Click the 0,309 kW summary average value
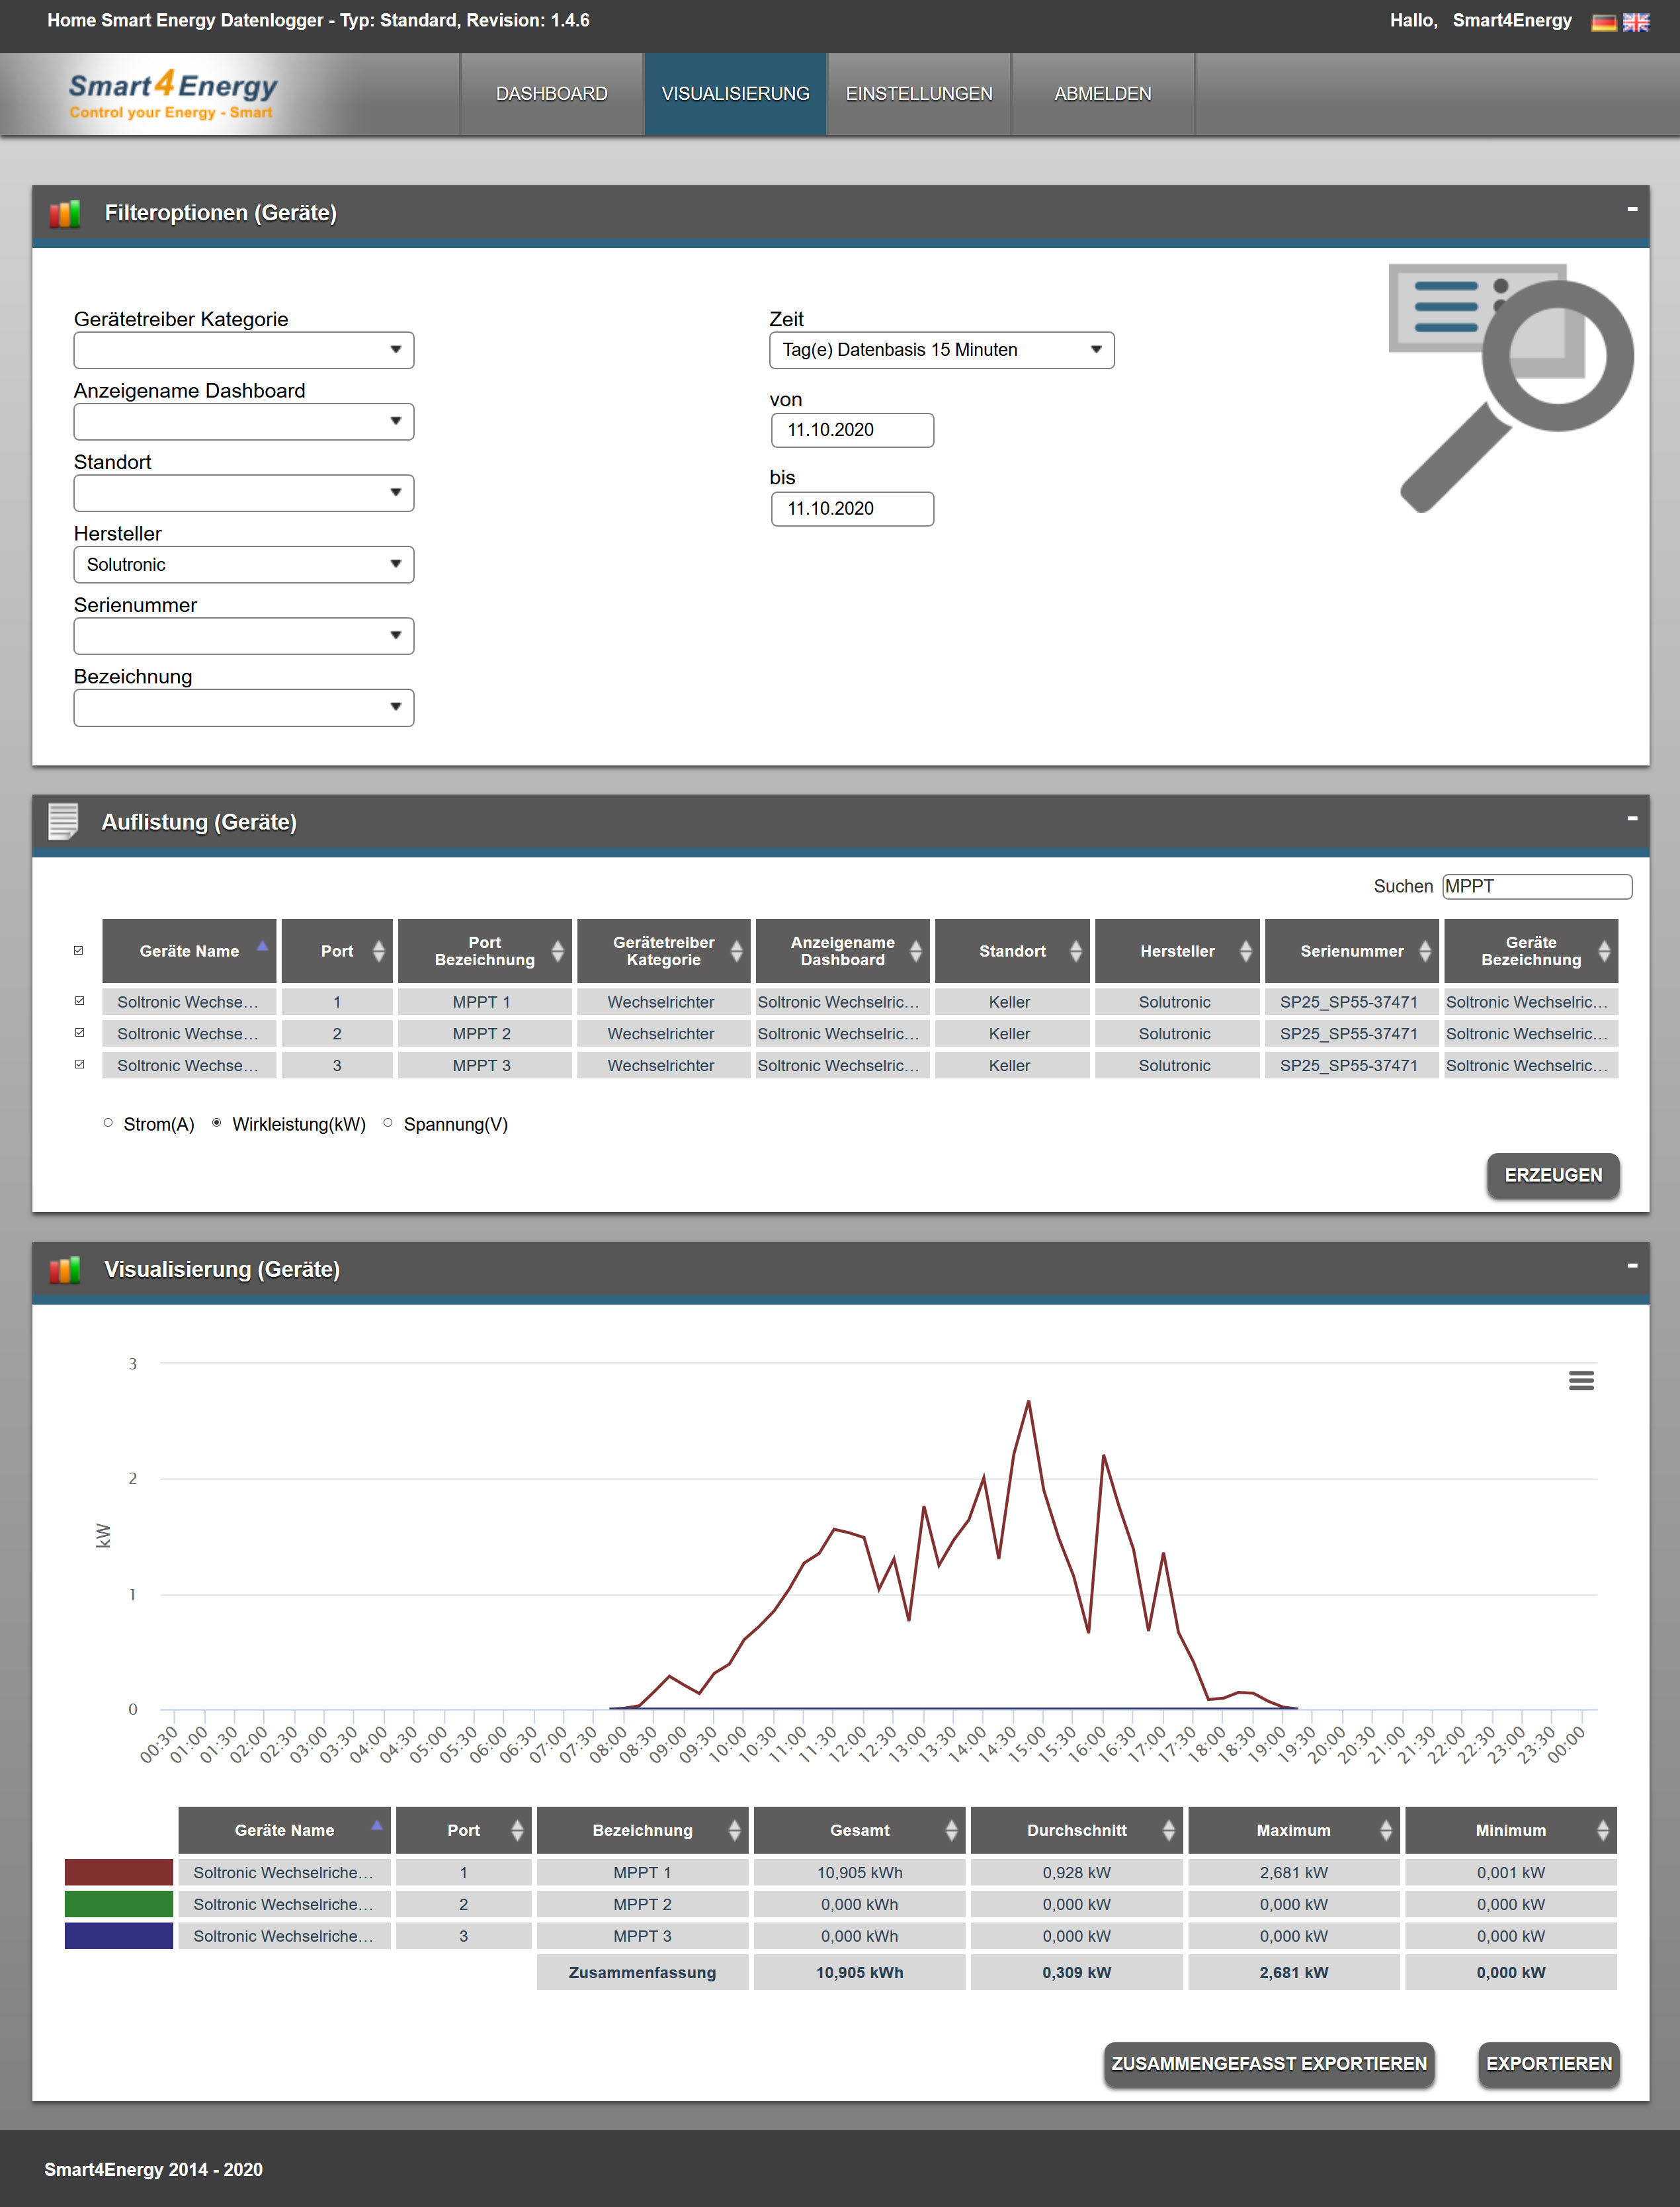 [1076, 1972]
